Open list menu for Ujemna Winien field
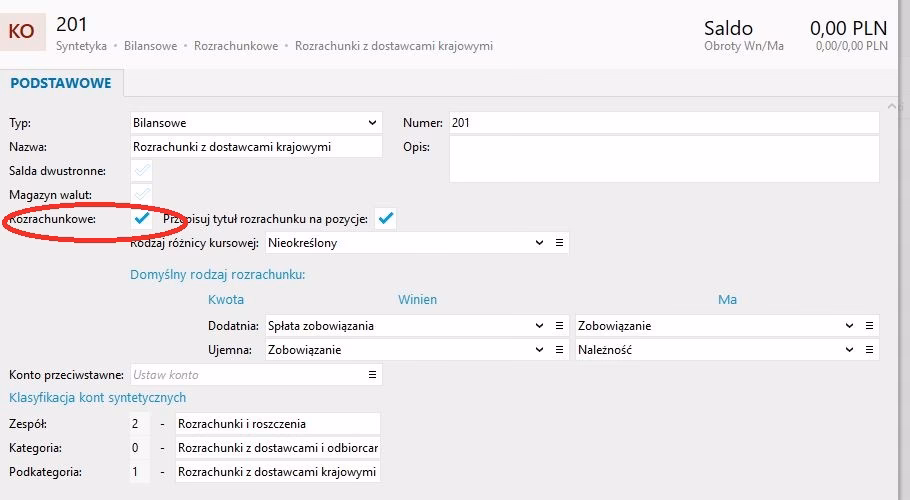This screenshot has width=910, height=500. [560, 350]
